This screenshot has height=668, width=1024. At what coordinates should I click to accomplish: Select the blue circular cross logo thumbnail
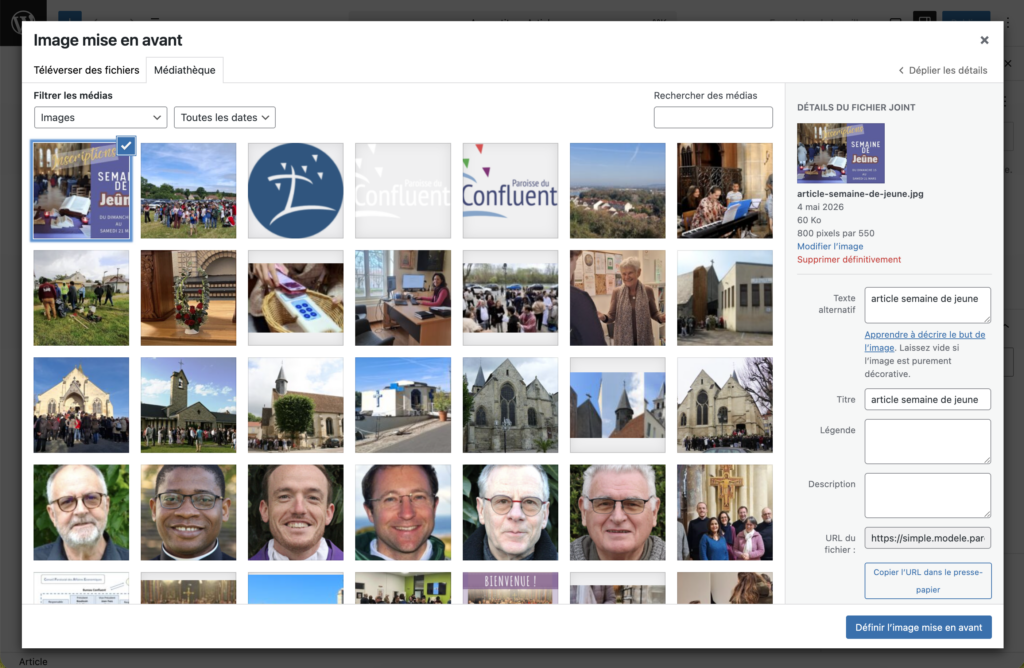pos(296,191)
